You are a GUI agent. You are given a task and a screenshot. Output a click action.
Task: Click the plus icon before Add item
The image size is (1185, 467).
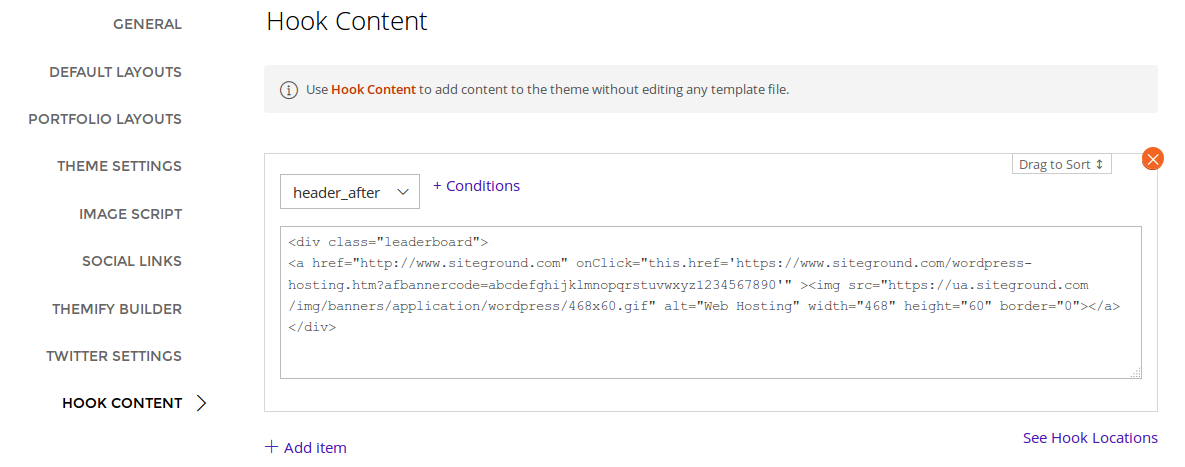coord(271,447)
